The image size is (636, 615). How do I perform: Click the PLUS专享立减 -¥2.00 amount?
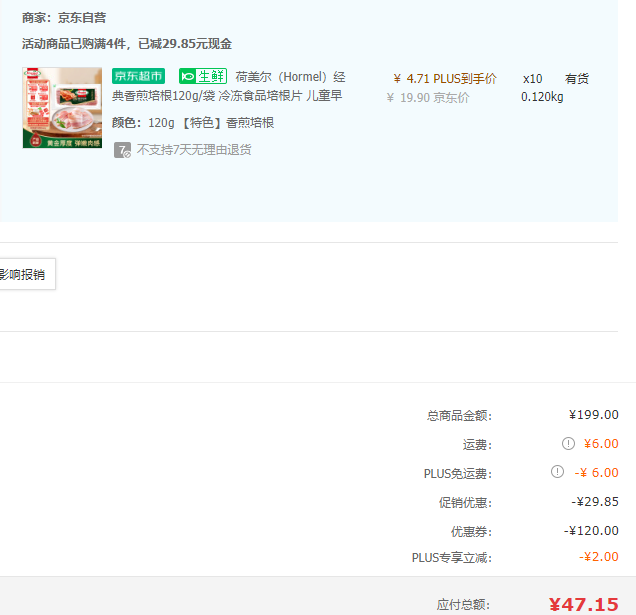599,557
